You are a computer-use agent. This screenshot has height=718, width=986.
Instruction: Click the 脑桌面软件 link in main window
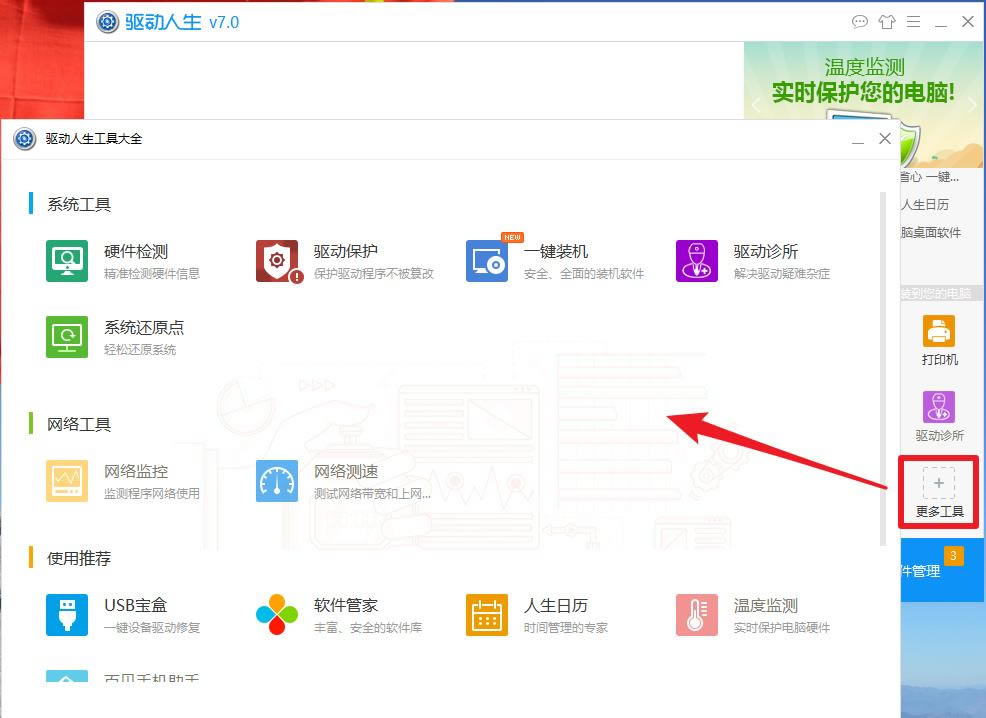(931, 233)
